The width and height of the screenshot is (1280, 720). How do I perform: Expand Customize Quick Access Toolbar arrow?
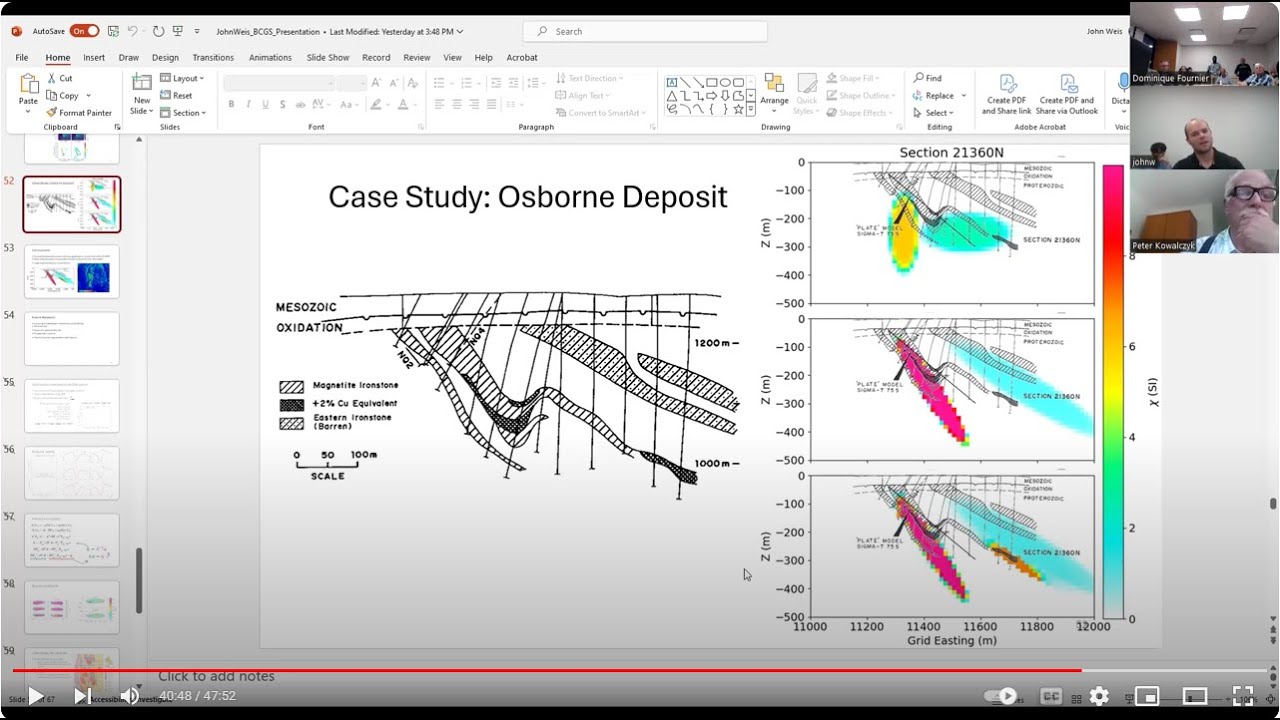point(197,32)
